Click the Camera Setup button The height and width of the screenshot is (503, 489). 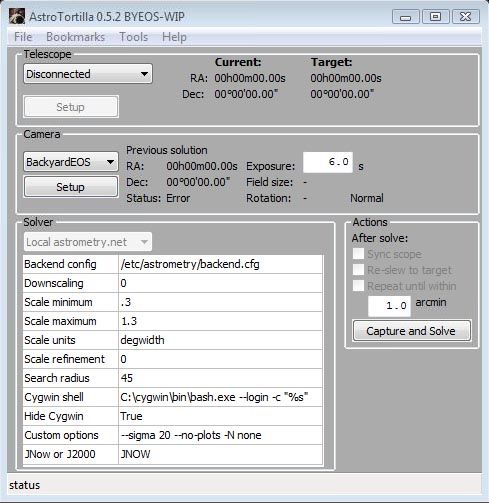pyautogui.click(x=71, y=187)
